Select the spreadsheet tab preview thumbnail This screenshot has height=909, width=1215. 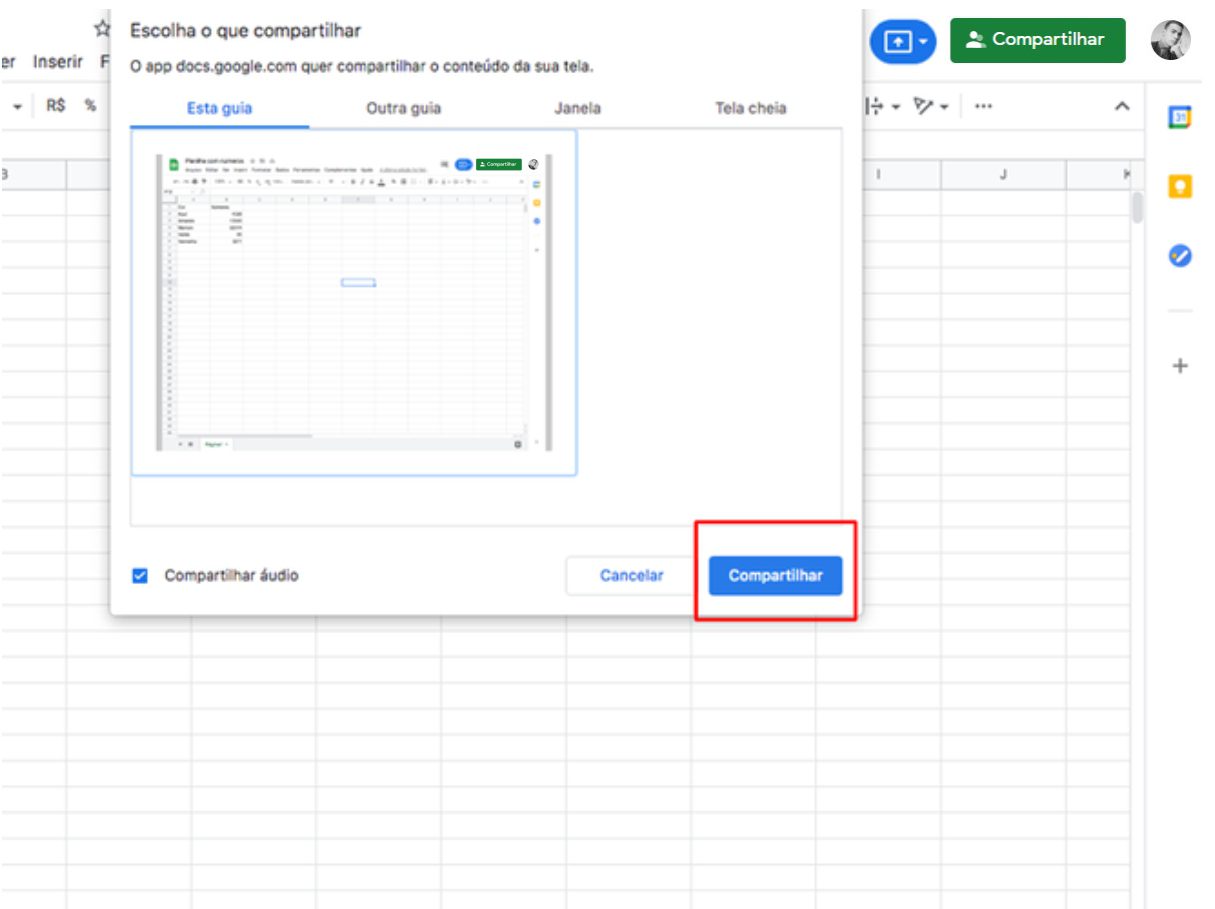(354, 302)
